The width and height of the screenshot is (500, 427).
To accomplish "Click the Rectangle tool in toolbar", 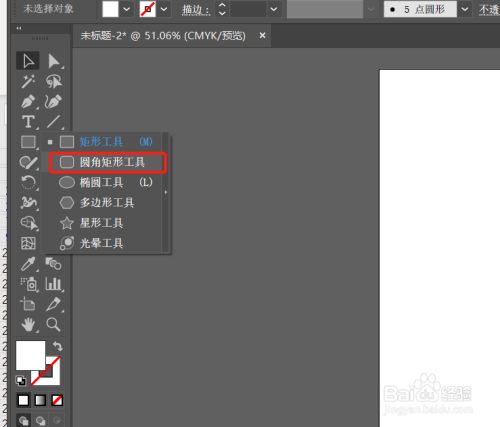I will click(x=28, y=142).
